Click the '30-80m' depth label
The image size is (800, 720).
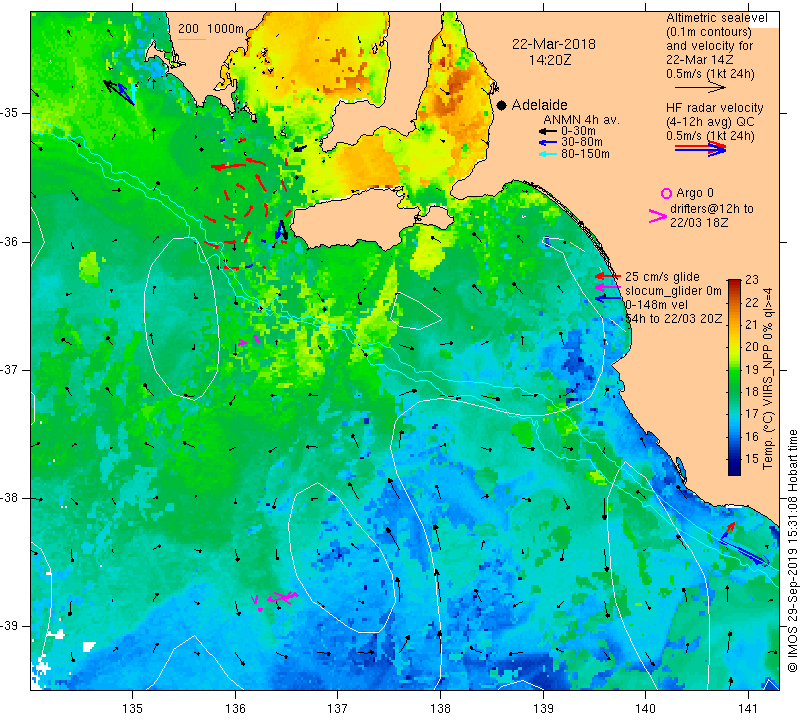coord(581,142)
